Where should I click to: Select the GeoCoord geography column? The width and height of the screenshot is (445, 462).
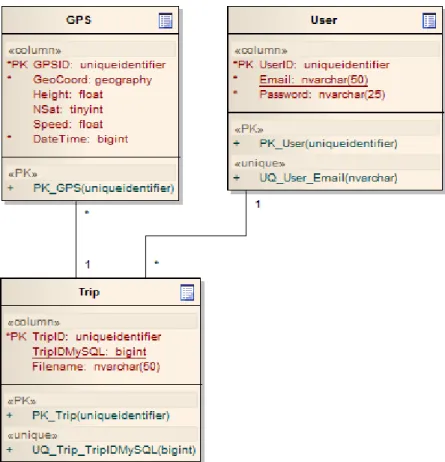pyautogui.click(x=92, y=80)
